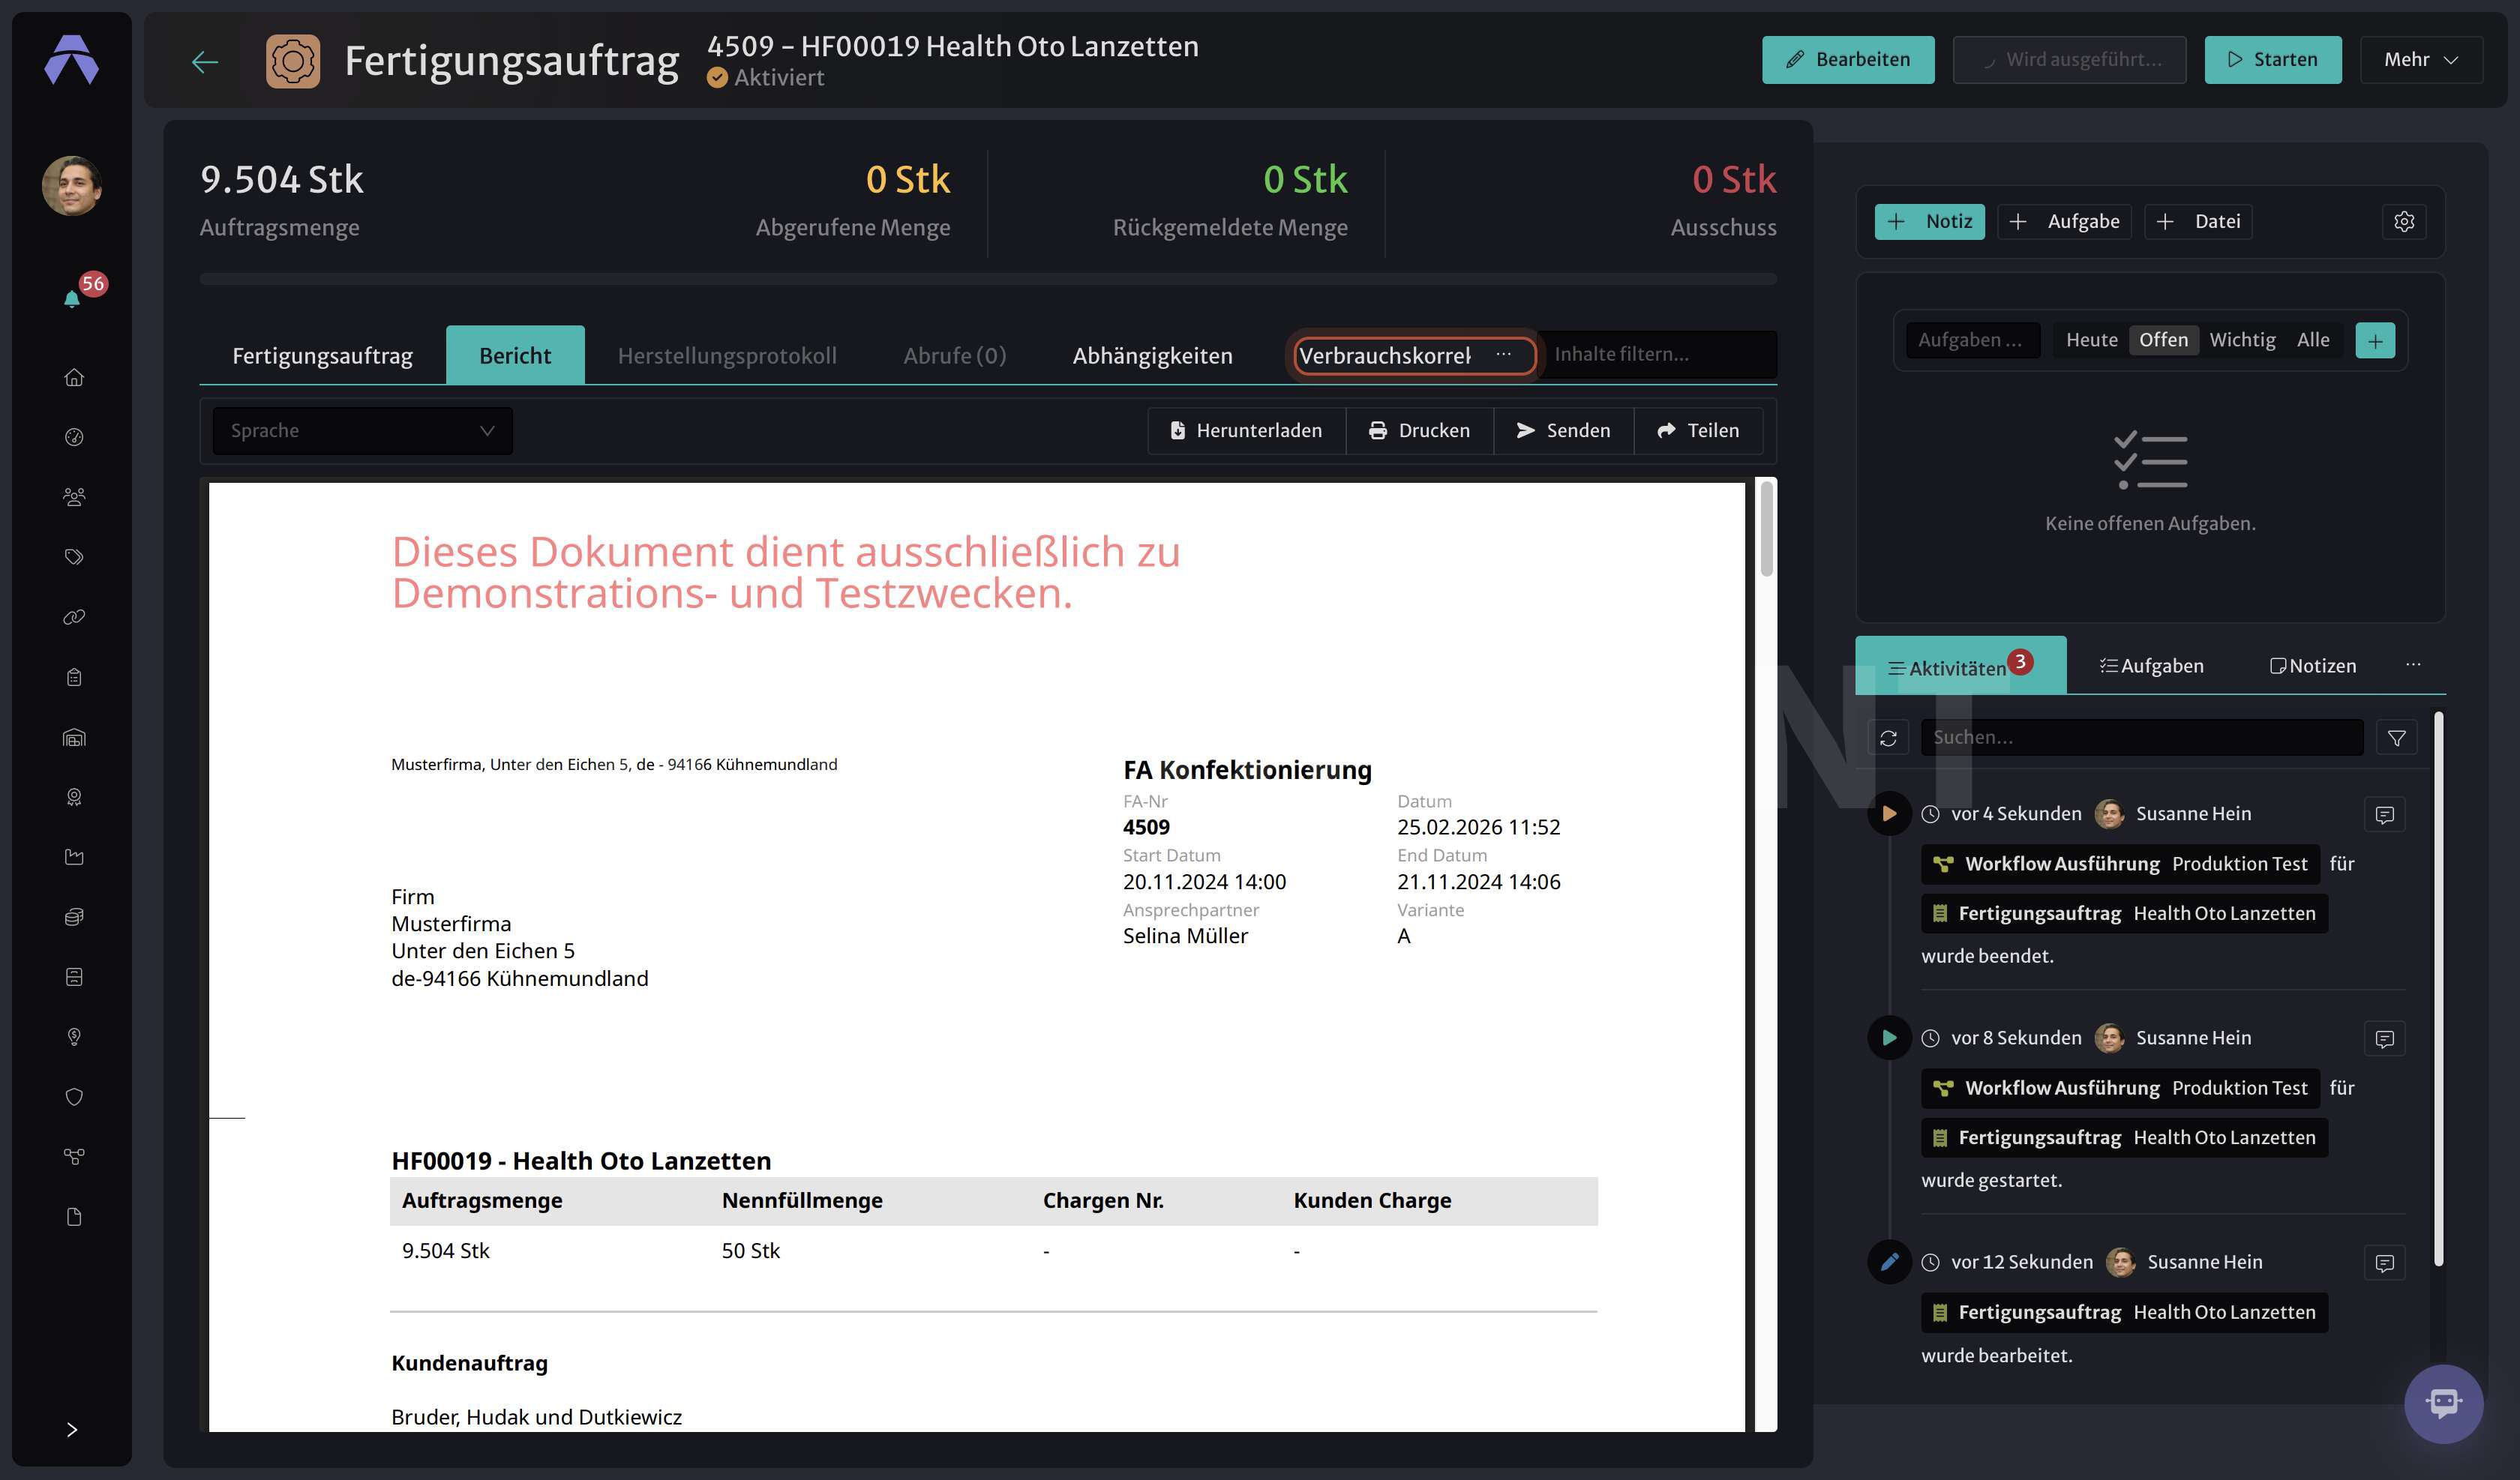Image resolution: width=2520 pixels, height=1480 pixels.
Task: Add a new Datei
Action: point(2198,221)
